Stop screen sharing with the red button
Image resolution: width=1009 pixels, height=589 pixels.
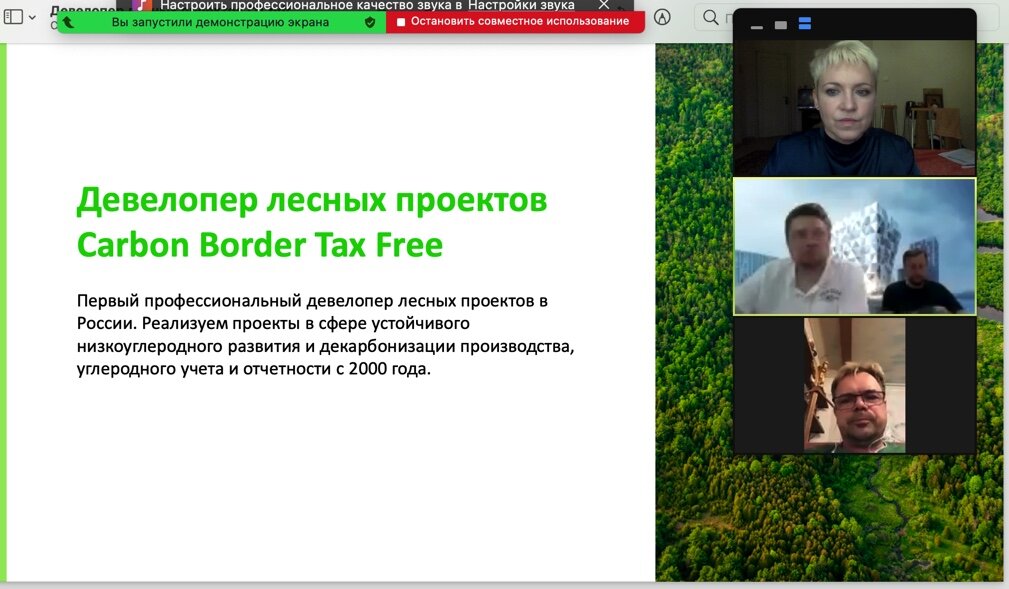(x=515, y=22)
